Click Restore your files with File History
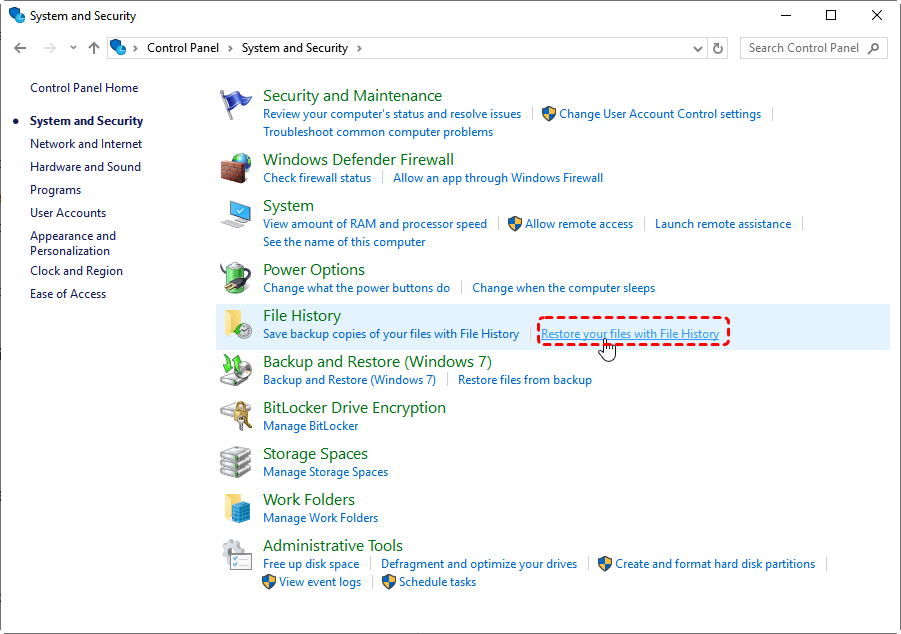901x634 pixels. (630, 334)
